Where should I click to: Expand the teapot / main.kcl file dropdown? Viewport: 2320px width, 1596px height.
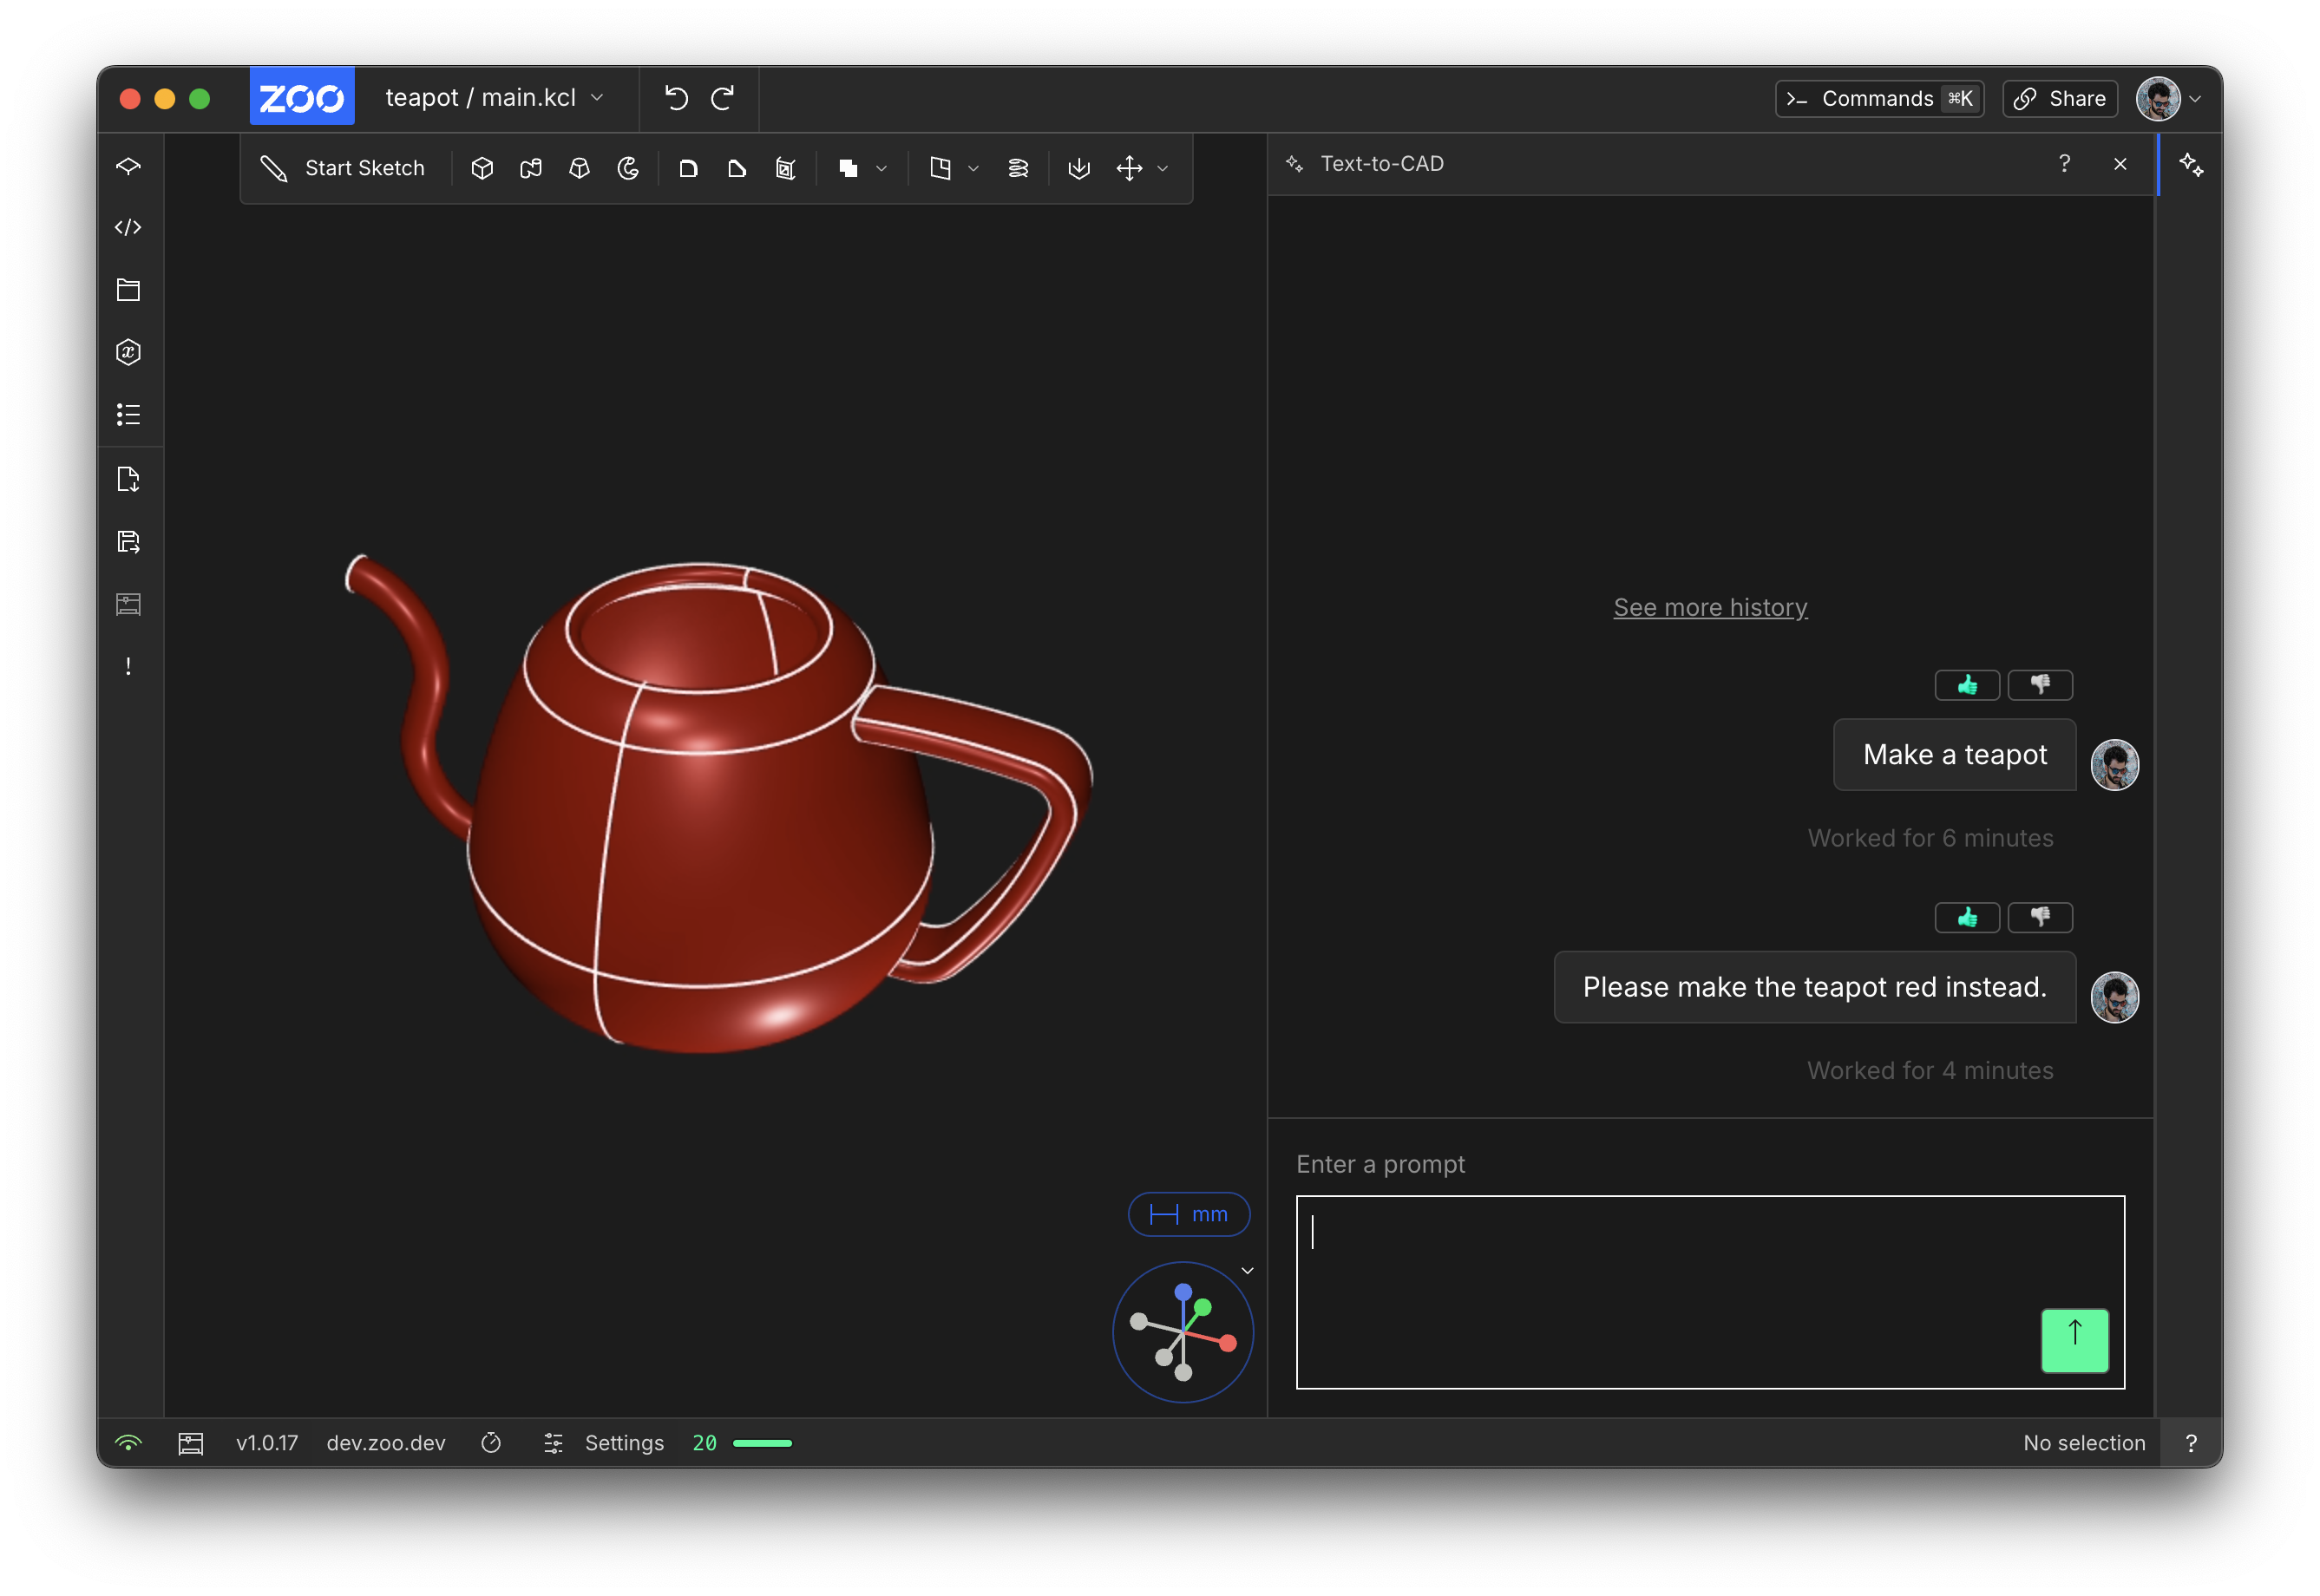click(x=597, y=98)
